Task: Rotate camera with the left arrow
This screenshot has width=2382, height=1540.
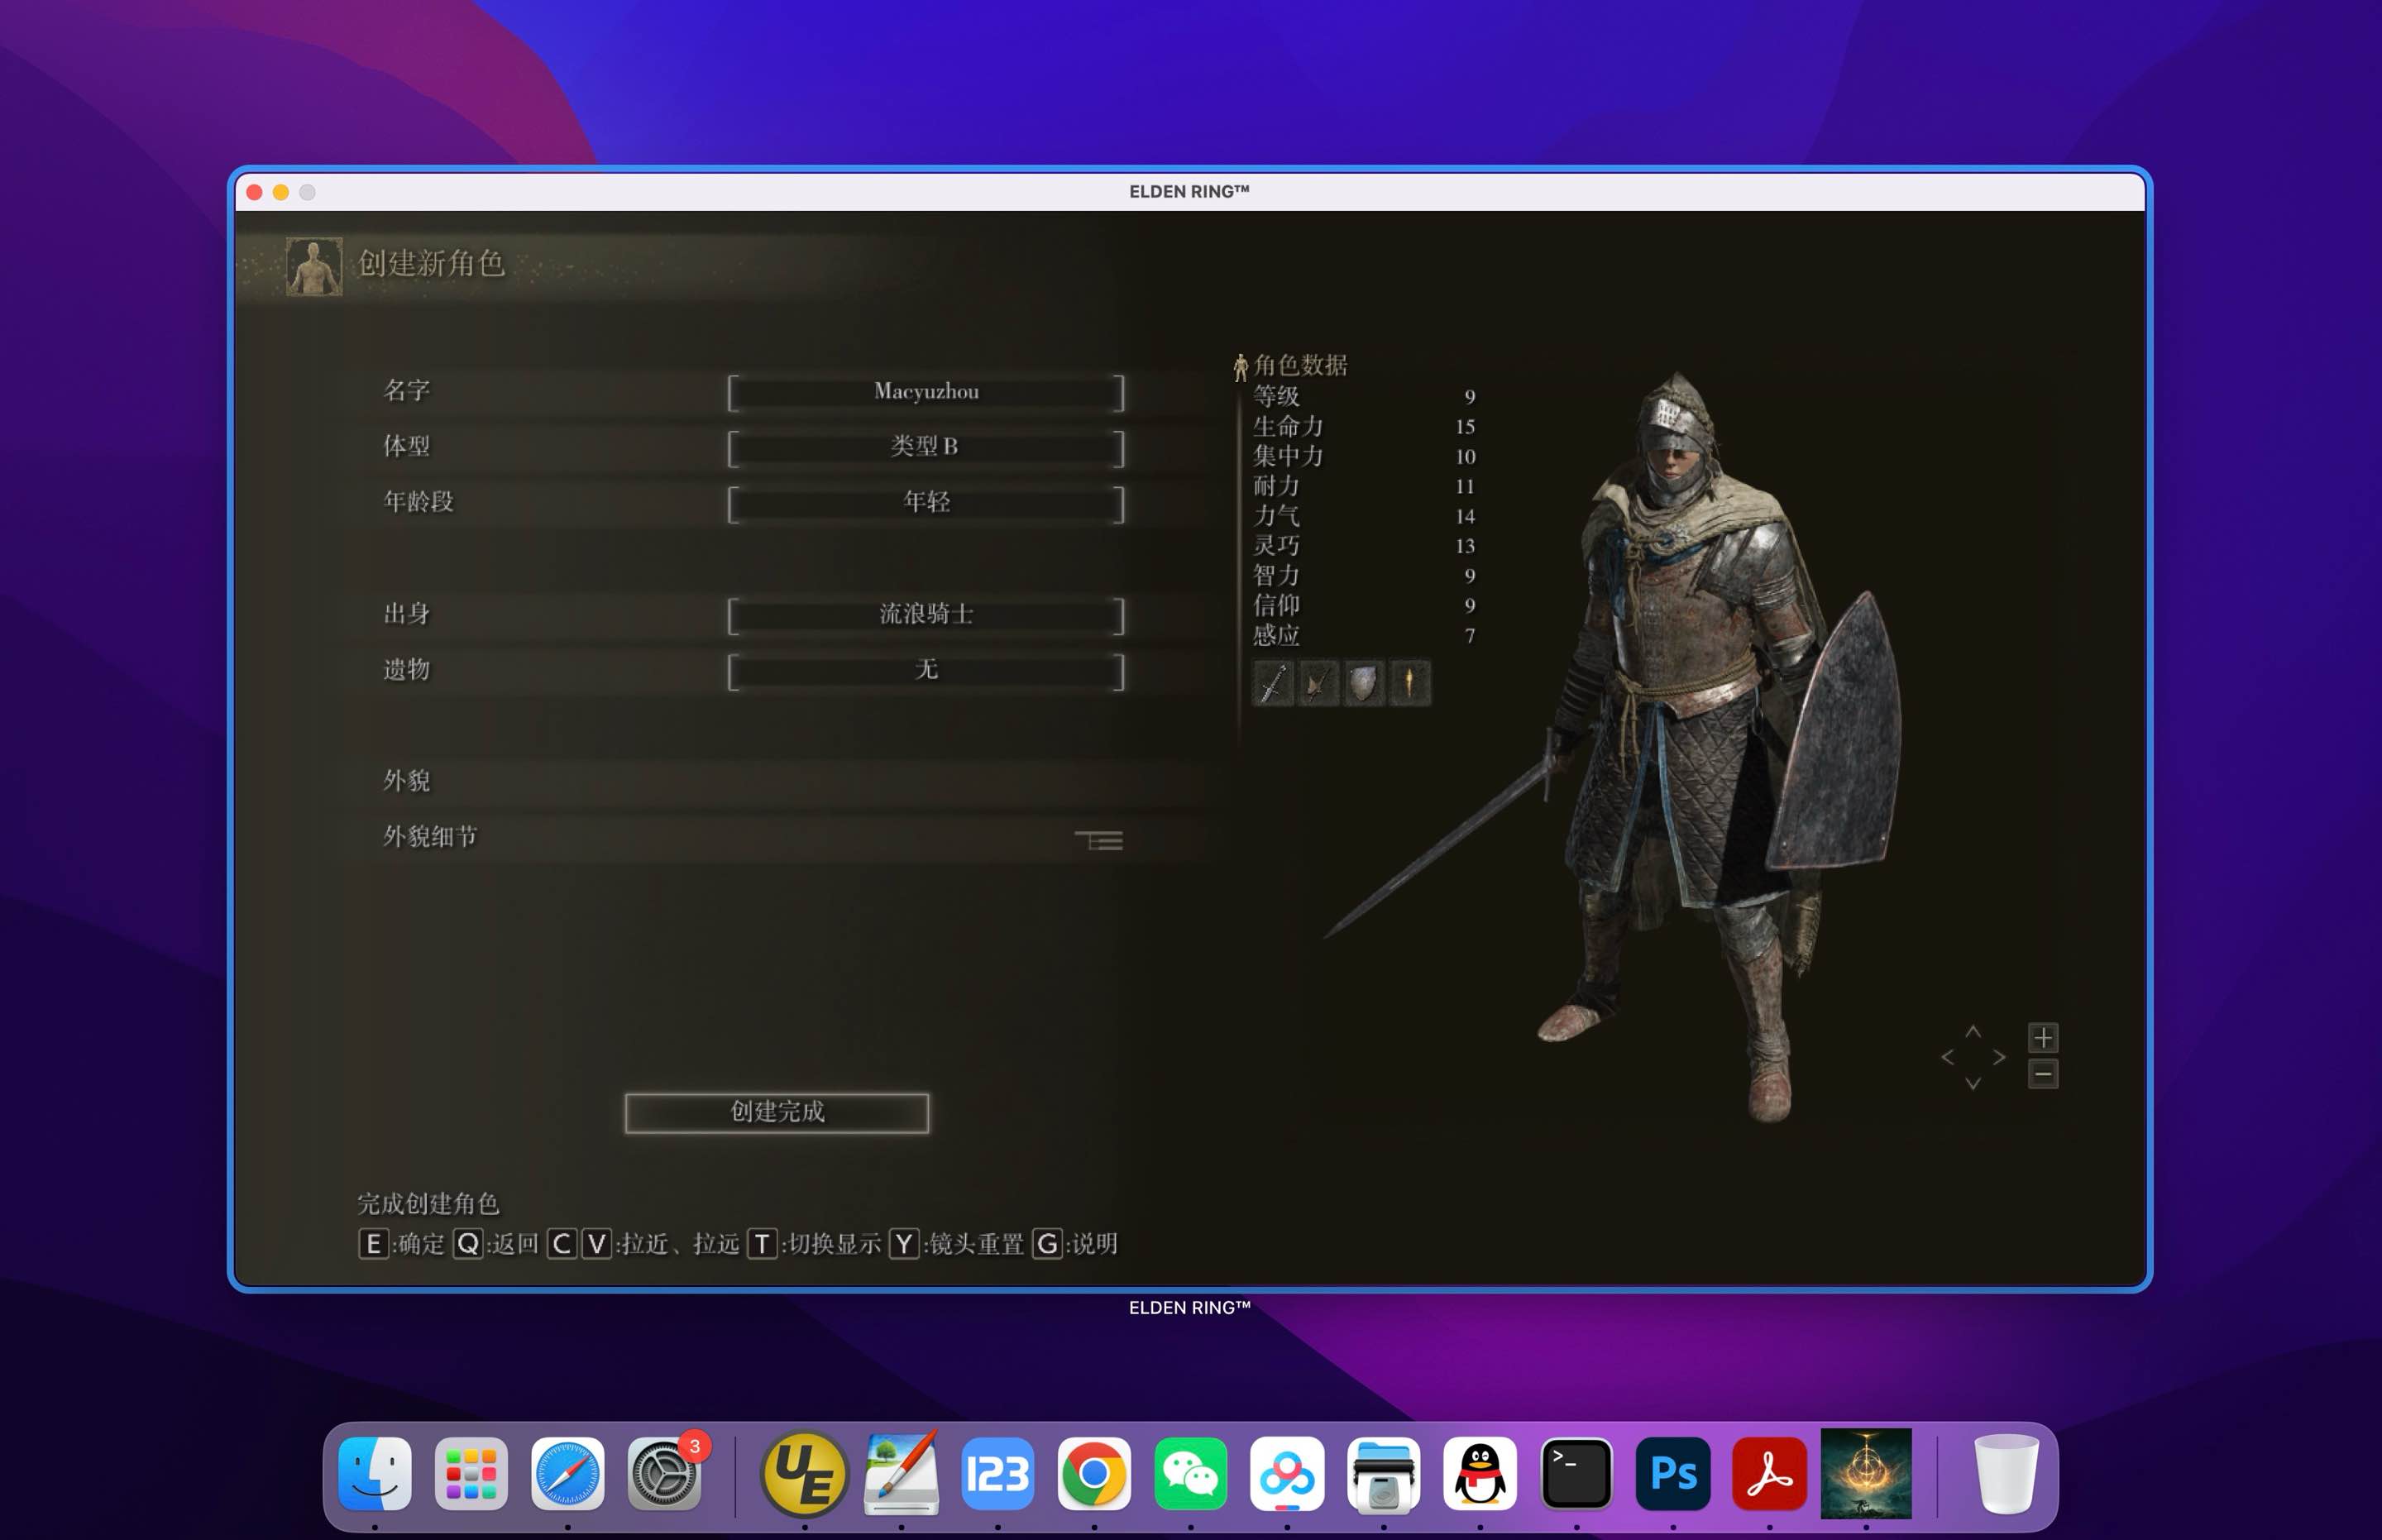Action: tap(1947, 1057)
